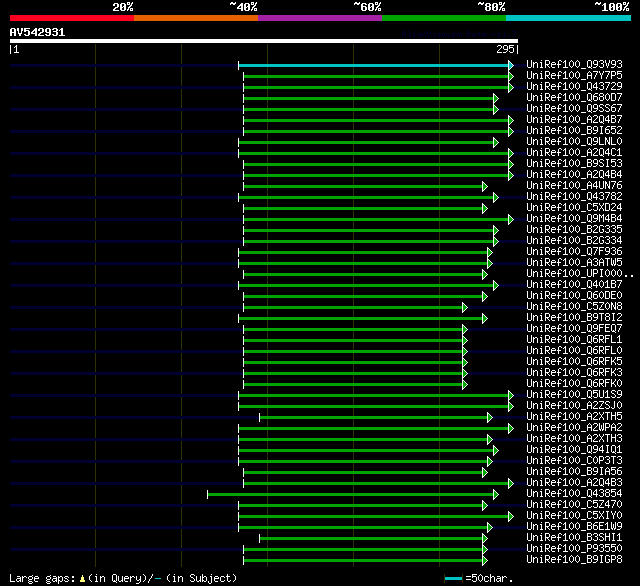The height and width of the screenshot is (586, 640).
Task: Choose the UniRef100_B2G334 label
Action: point(574,241)
